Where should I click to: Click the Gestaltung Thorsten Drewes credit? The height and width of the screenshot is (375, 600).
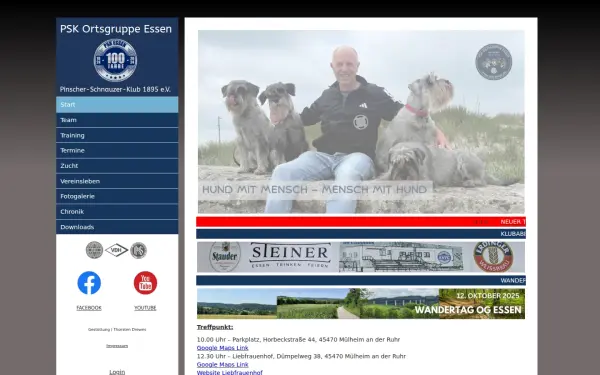coord(117,329)
